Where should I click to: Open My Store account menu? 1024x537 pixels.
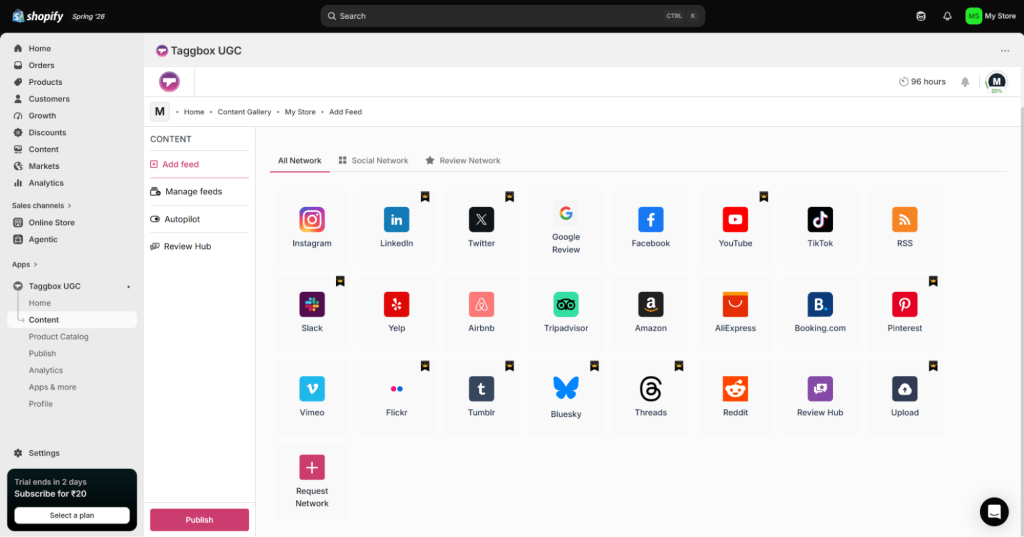[990, 16]
